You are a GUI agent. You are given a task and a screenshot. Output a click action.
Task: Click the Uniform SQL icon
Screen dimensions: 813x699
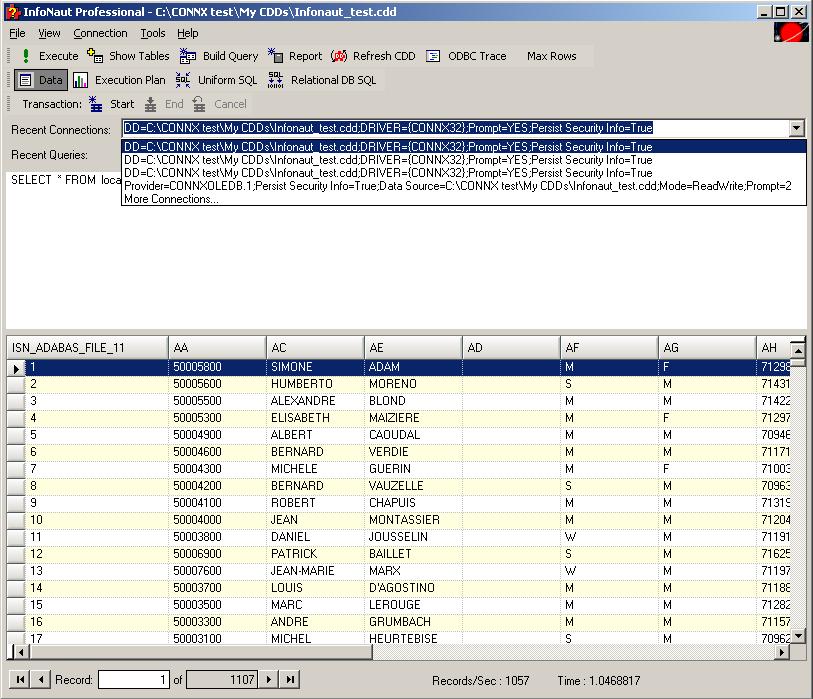183,80
